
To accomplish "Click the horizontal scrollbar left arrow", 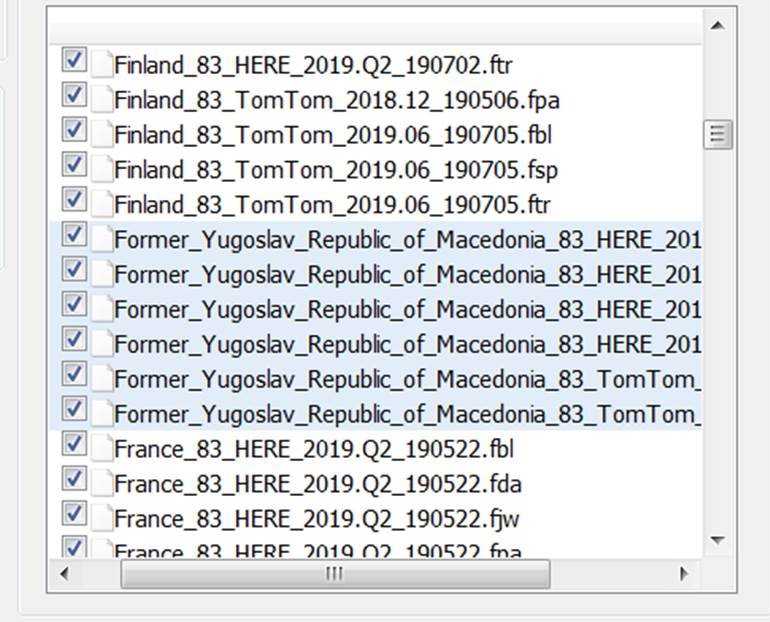I will (63, 574).
